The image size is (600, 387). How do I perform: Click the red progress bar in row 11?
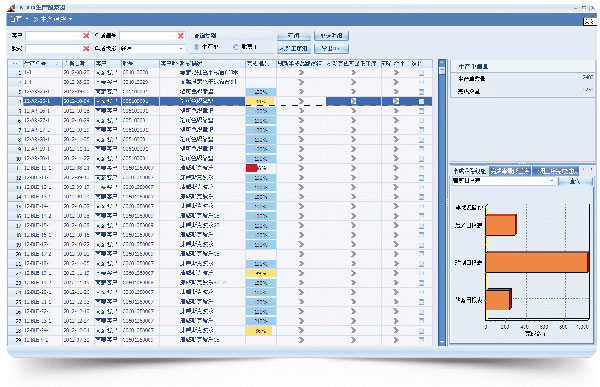tap(251, 168)
